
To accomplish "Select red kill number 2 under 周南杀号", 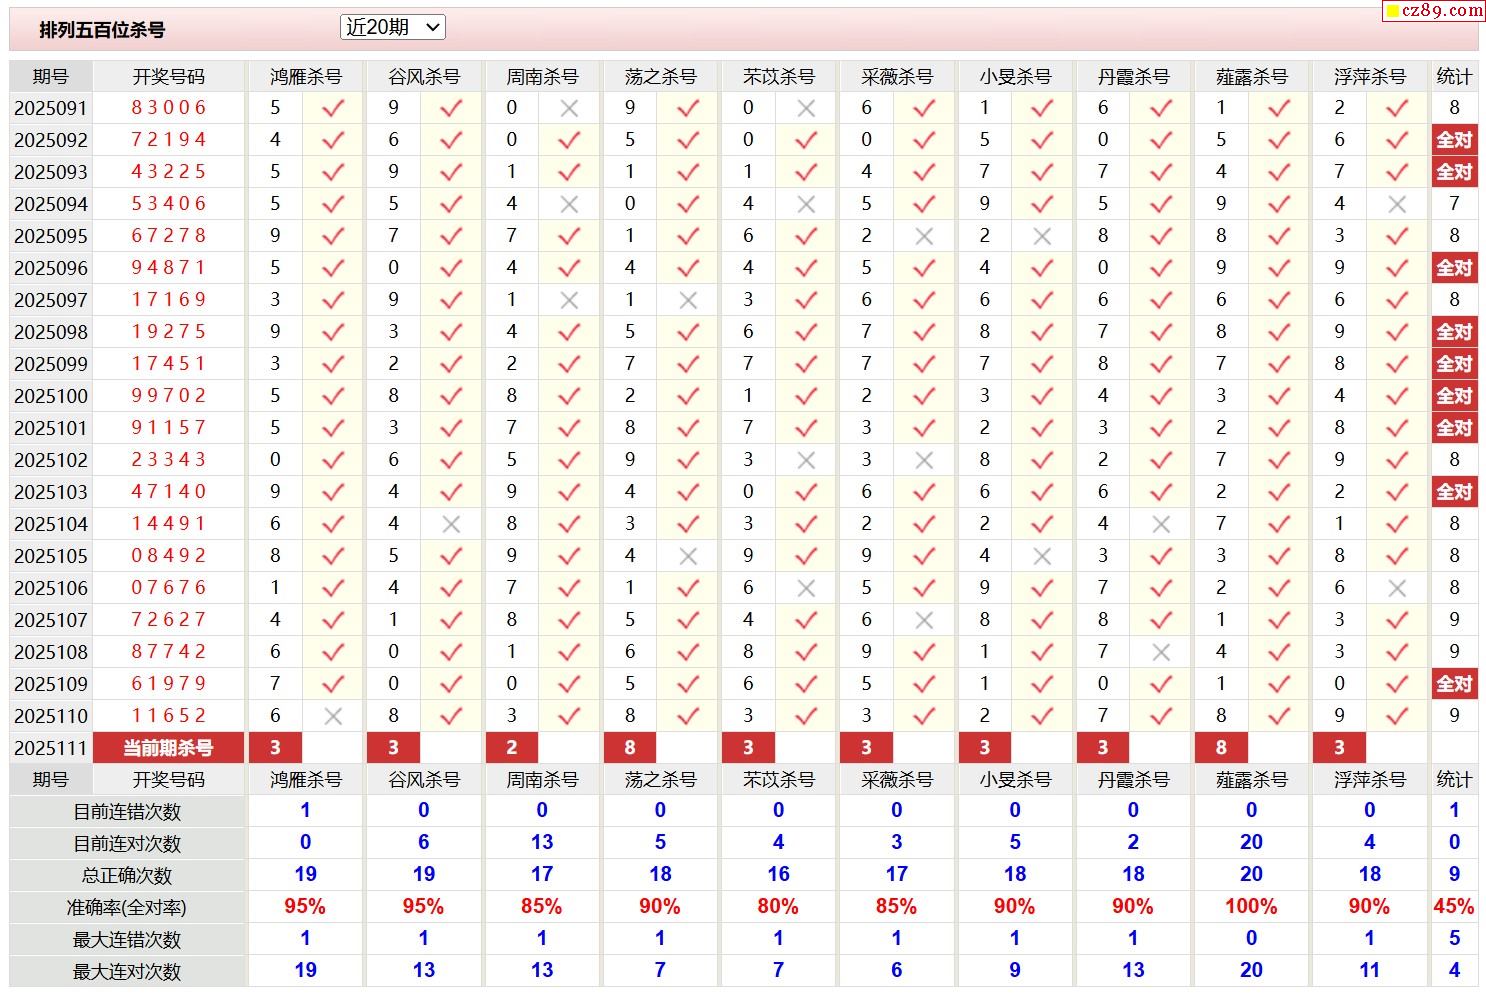I will click(x=512, y=748).
